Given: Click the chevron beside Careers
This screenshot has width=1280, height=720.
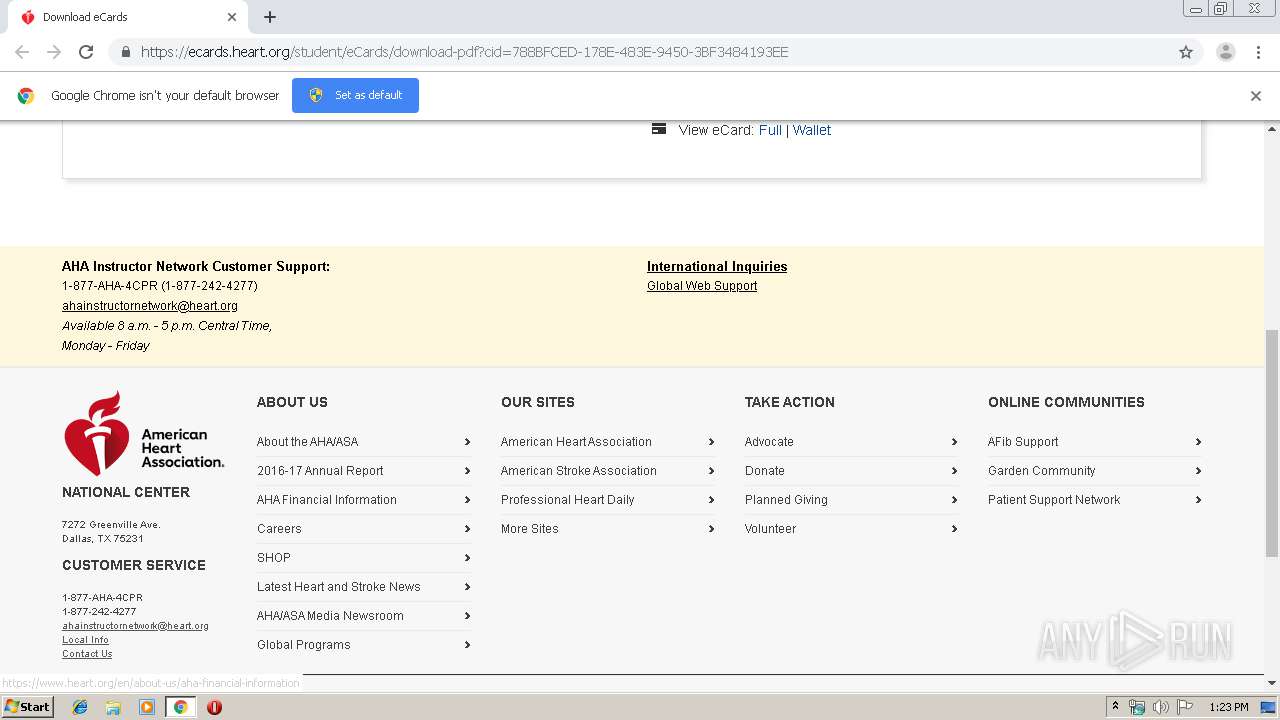Looking at the screenshot, I should [467, 529].
